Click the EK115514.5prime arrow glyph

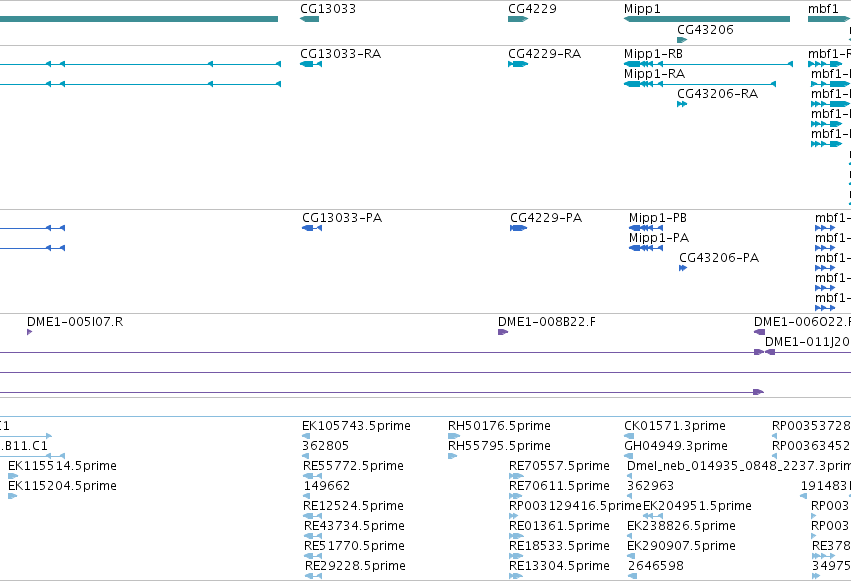click(x=13, y=476)
